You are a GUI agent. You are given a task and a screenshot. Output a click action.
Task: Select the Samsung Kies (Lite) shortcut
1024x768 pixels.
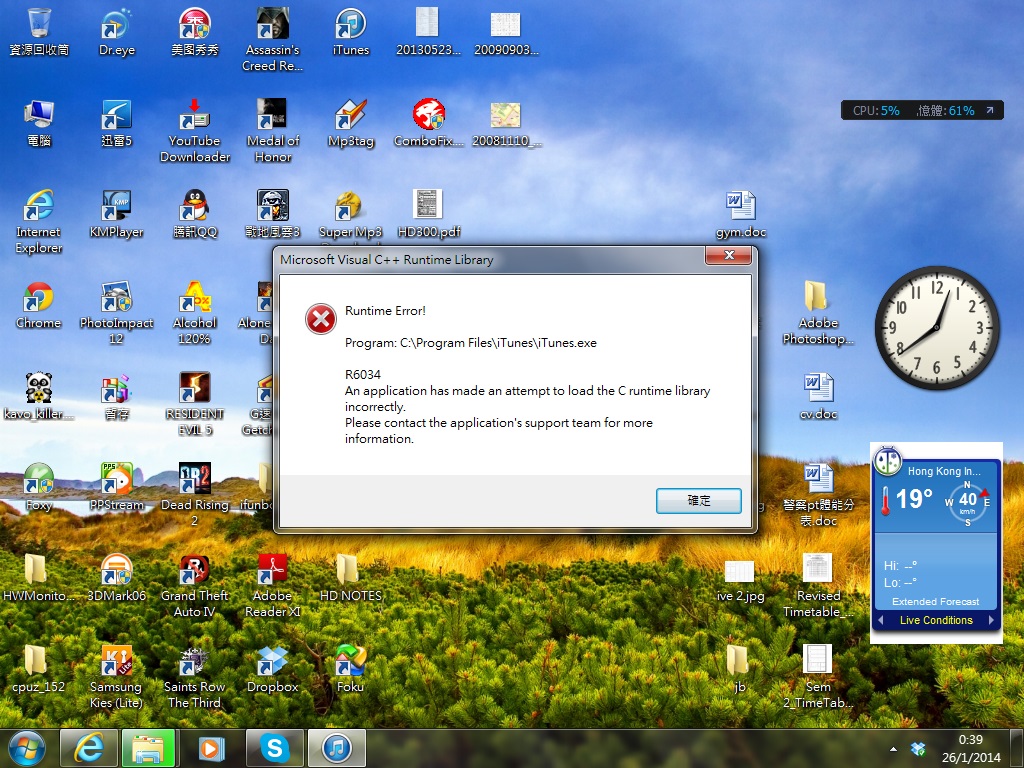point(116,676)
